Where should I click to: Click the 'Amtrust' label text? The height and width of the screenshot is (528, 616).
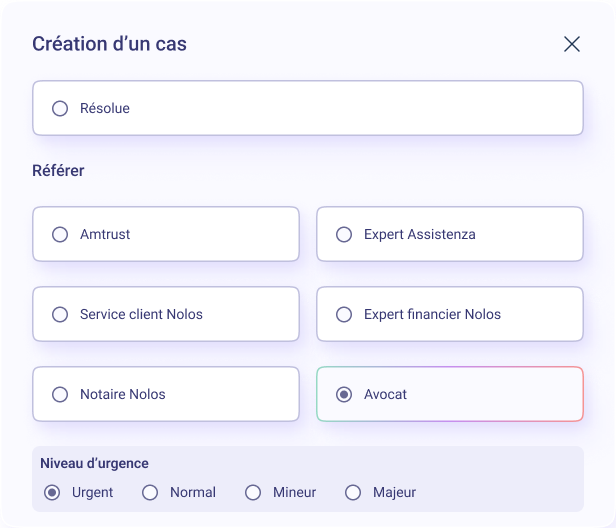point(105,234)
